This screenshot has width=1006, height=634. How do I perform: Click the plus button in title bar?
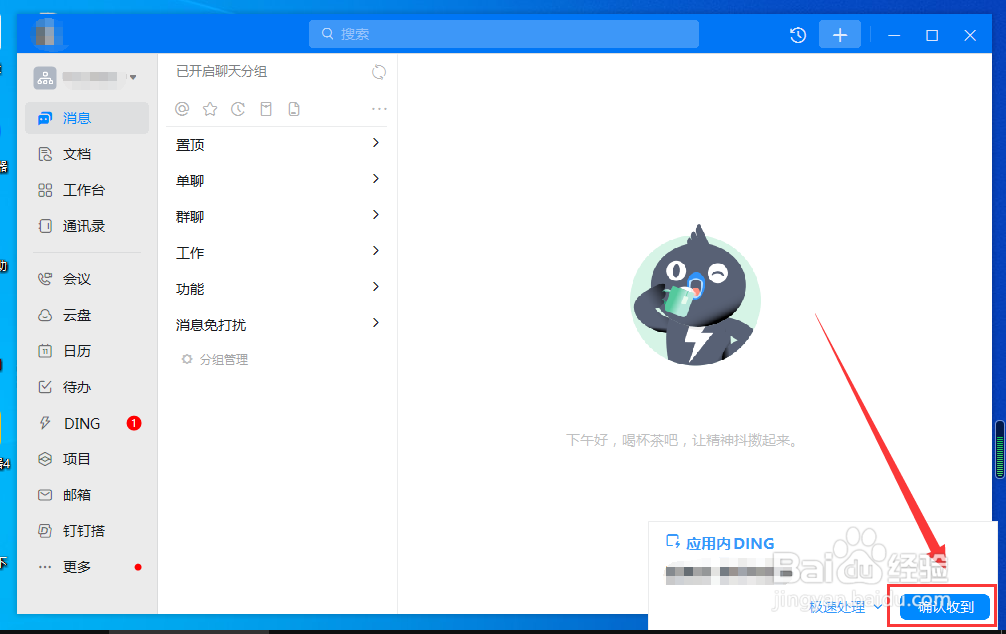[x=840, y=35]
